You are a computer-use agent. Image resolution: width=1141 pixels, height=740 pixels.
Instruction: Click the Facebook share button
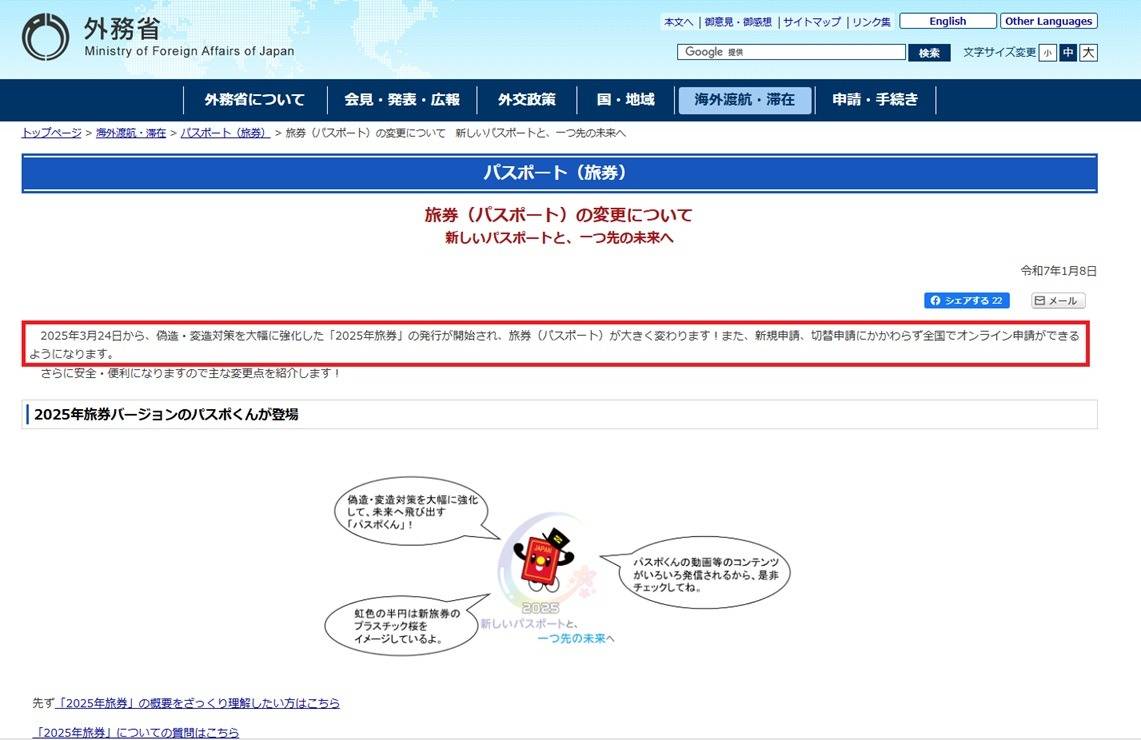pos(966,301)
